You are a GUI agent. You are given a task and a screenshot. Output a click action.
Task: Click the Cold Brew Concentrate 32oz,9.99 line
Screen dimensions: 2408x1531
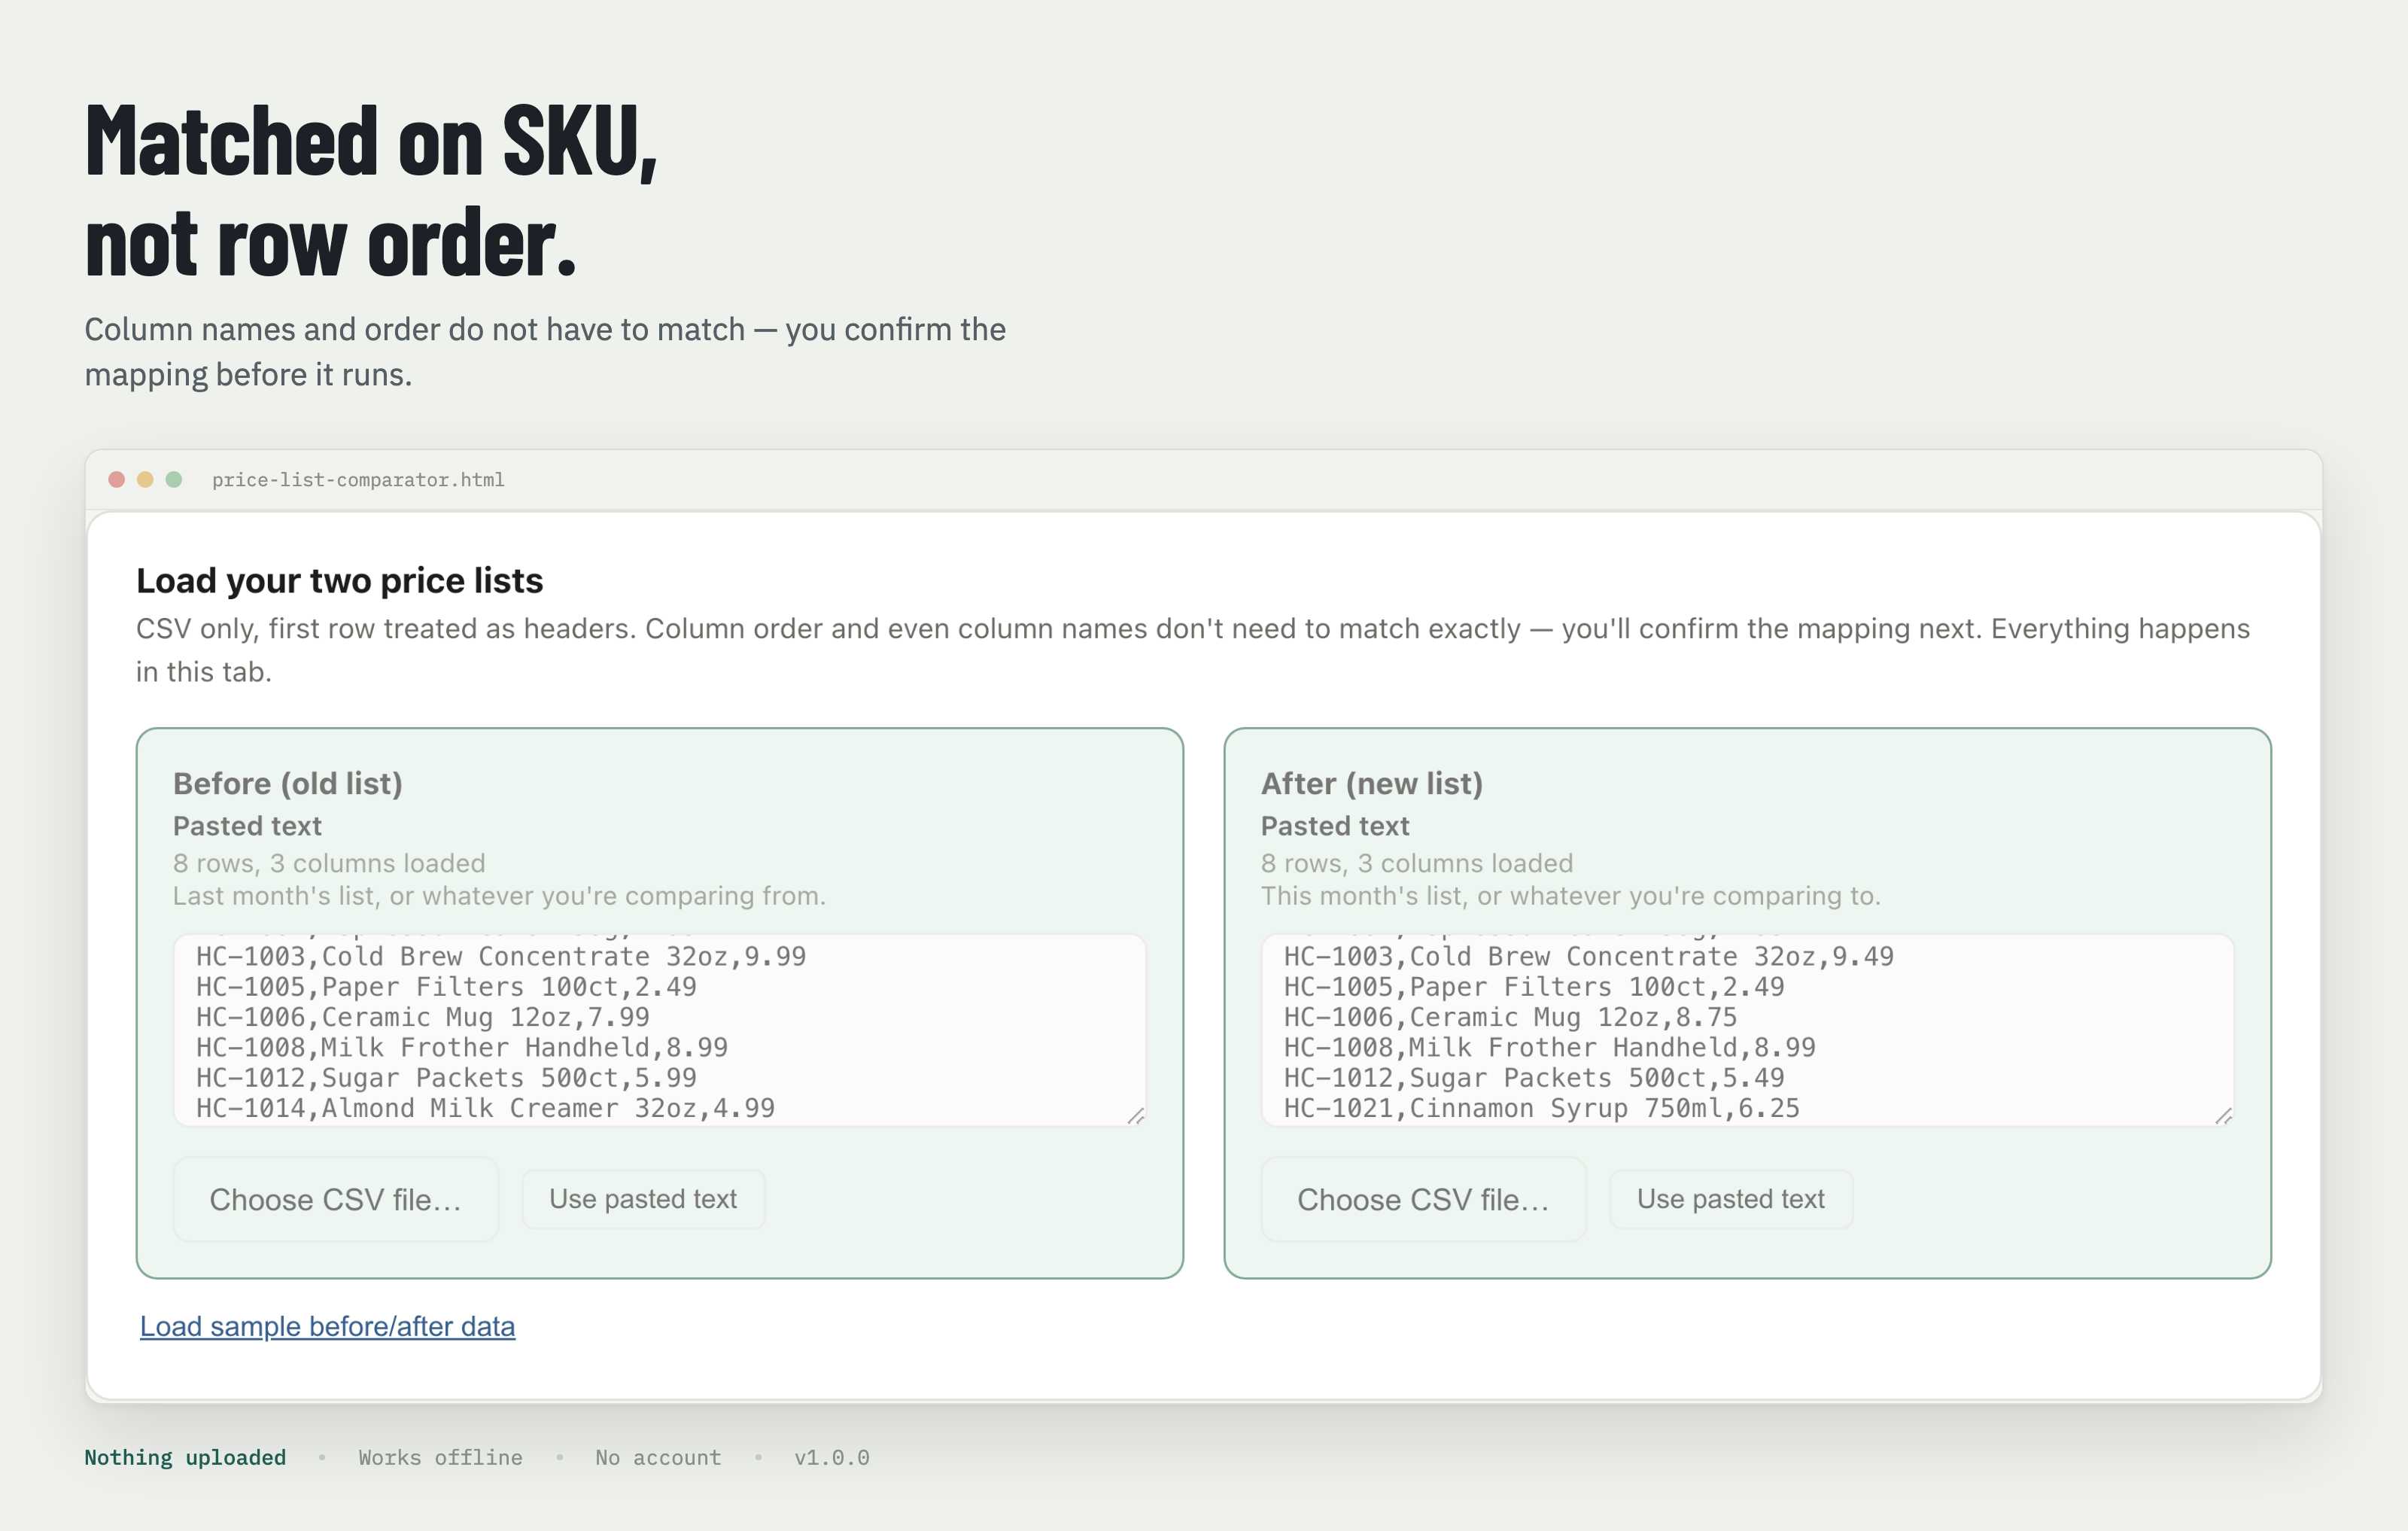click(x=500, y=956)
